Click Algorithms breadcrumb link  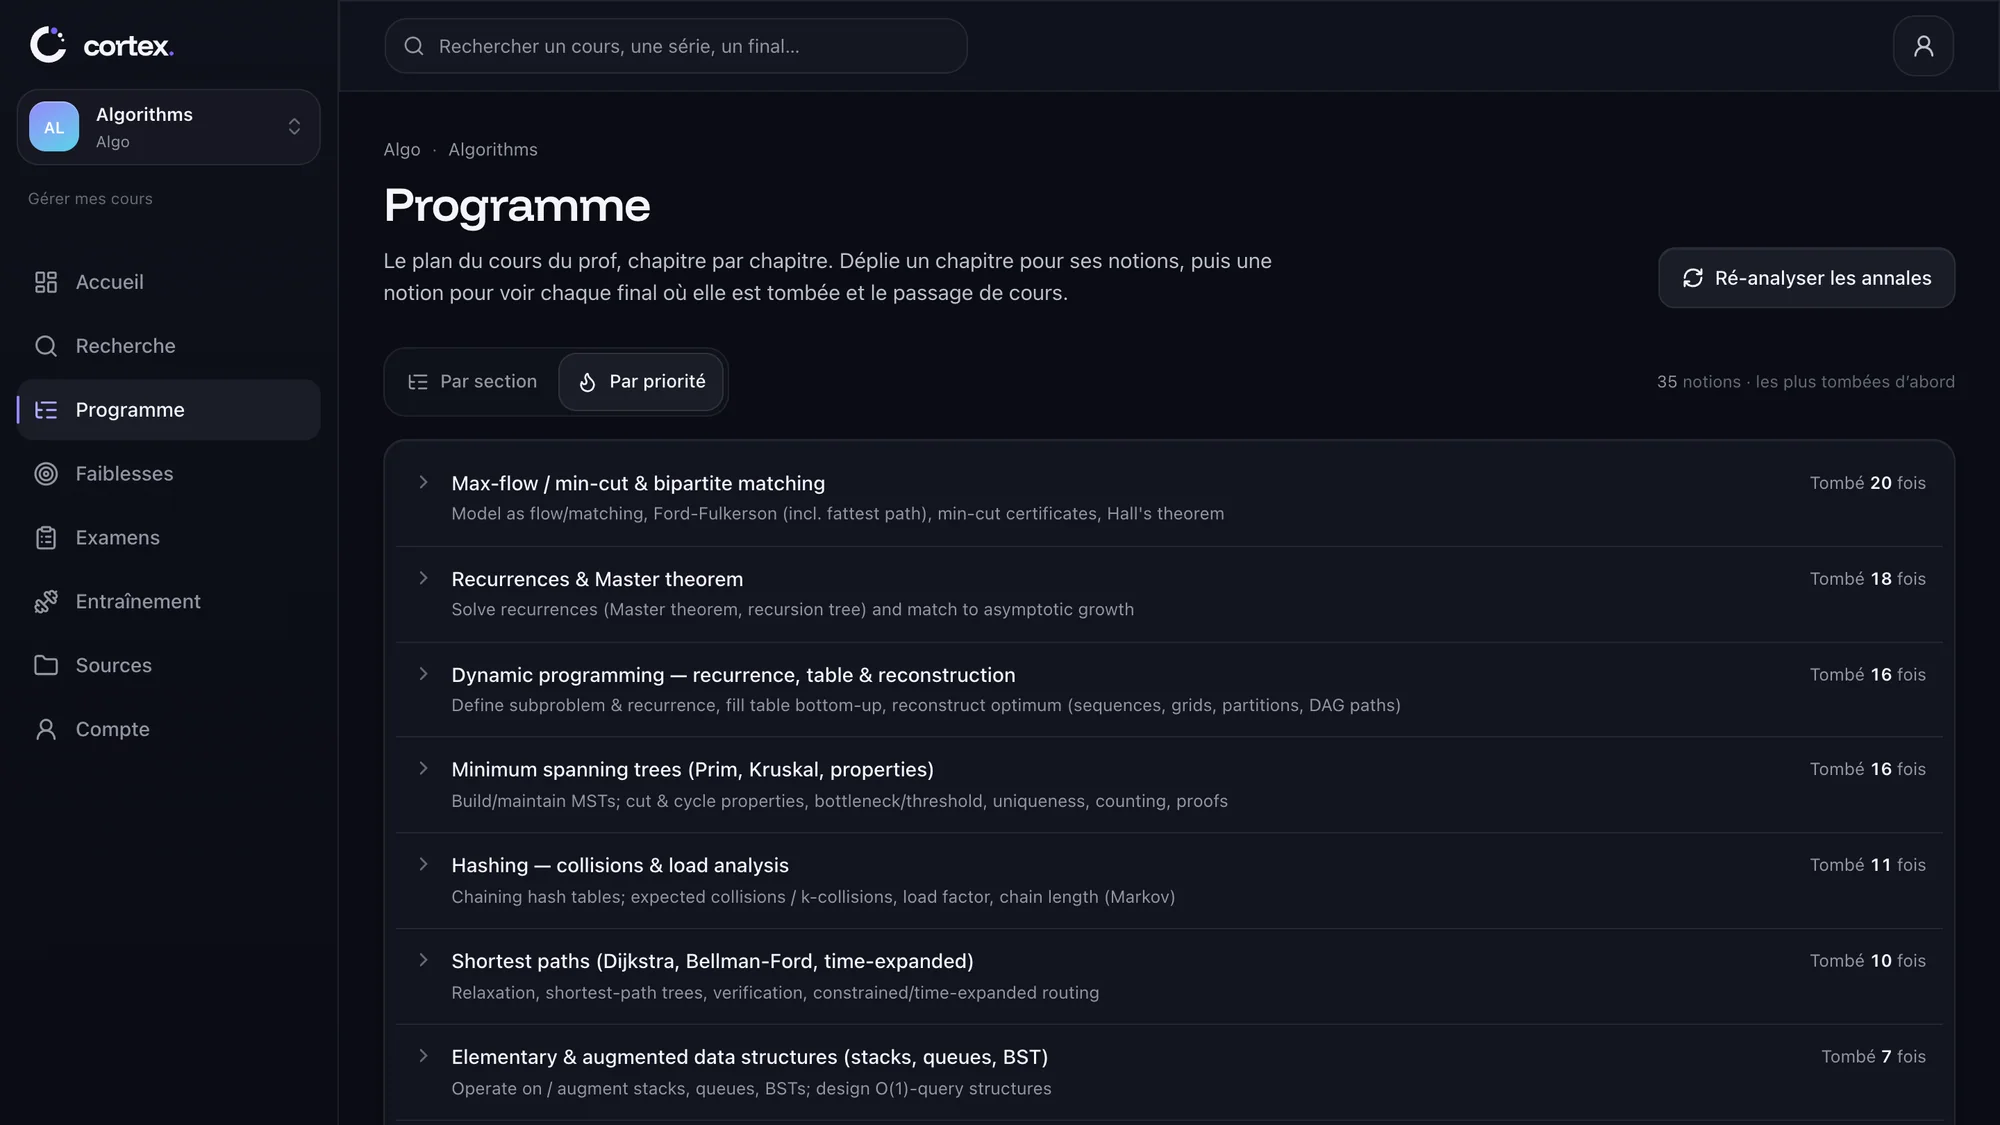tap(493, 150)
